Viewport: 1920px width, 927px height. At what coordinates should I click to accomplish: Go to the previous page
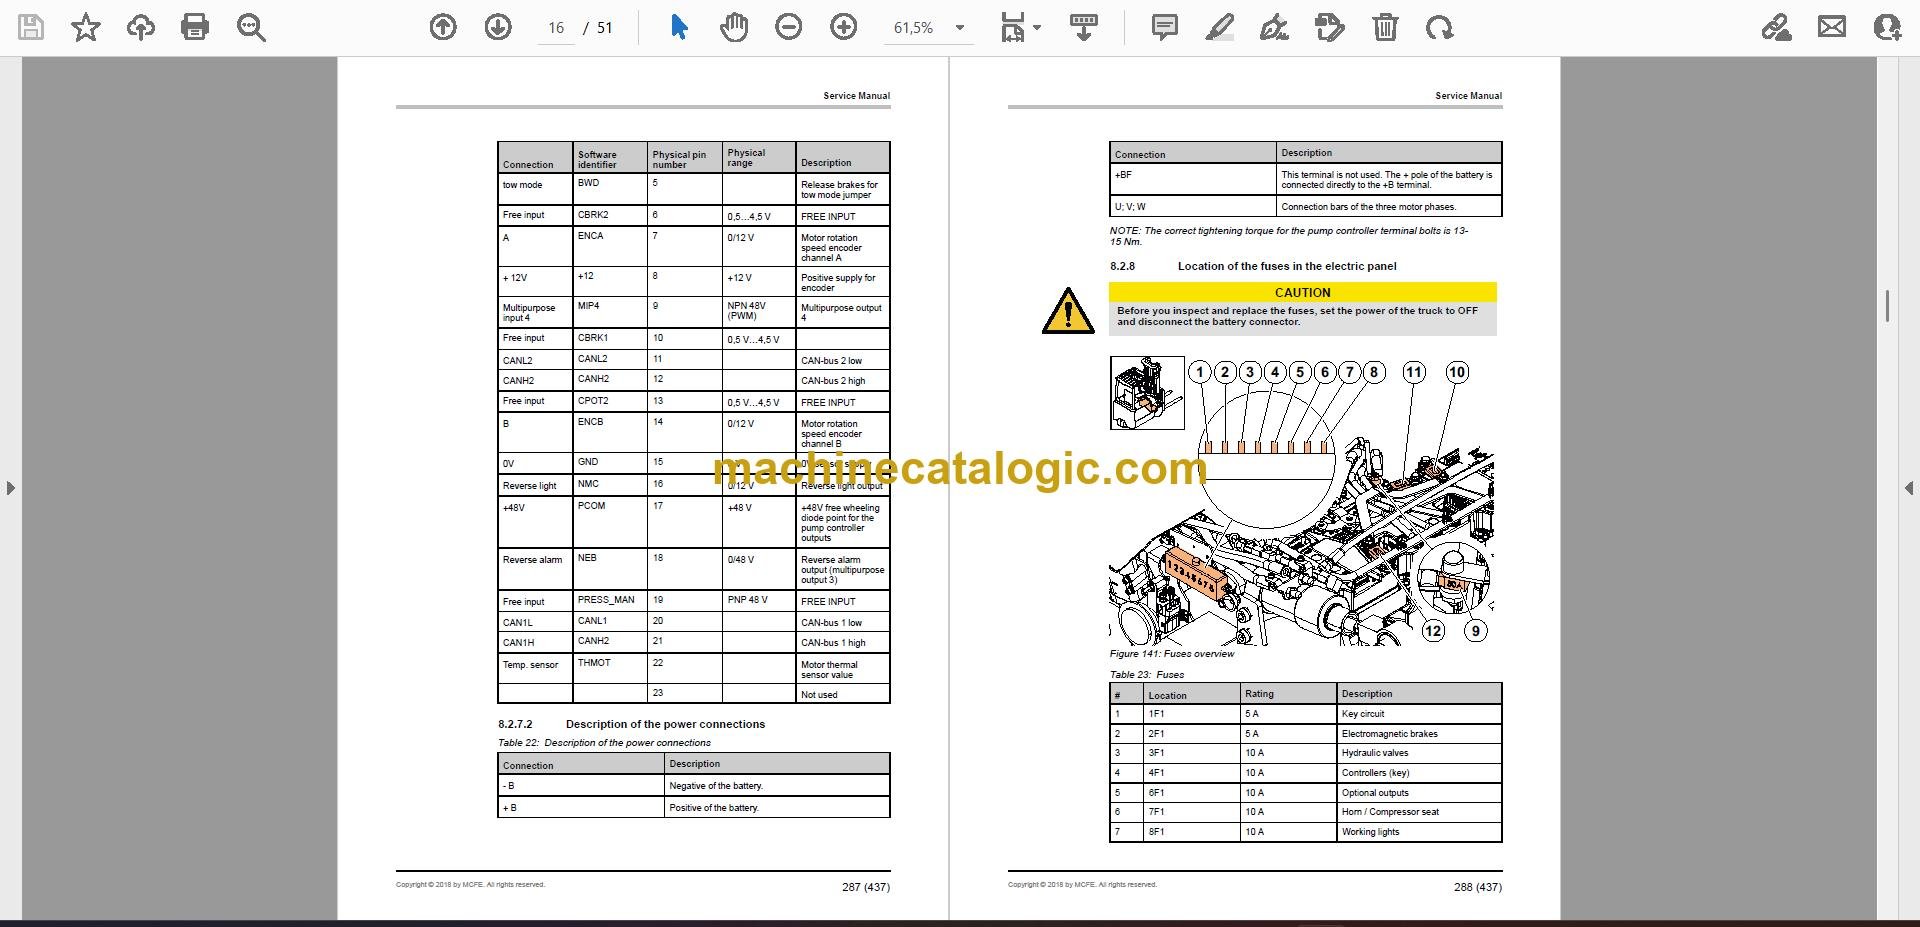click(x=443, y=27)
